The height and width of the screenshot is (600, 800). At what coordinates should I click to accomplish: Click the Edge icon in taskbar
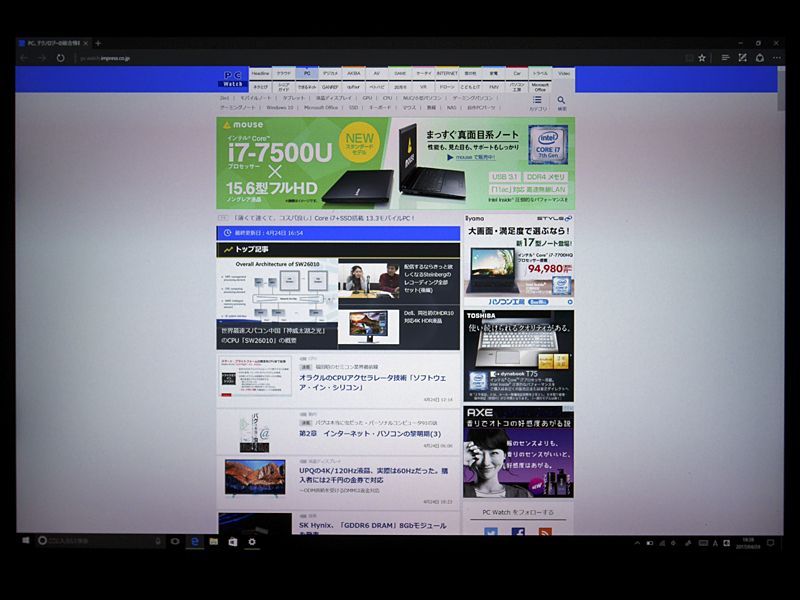pos(194,541)
